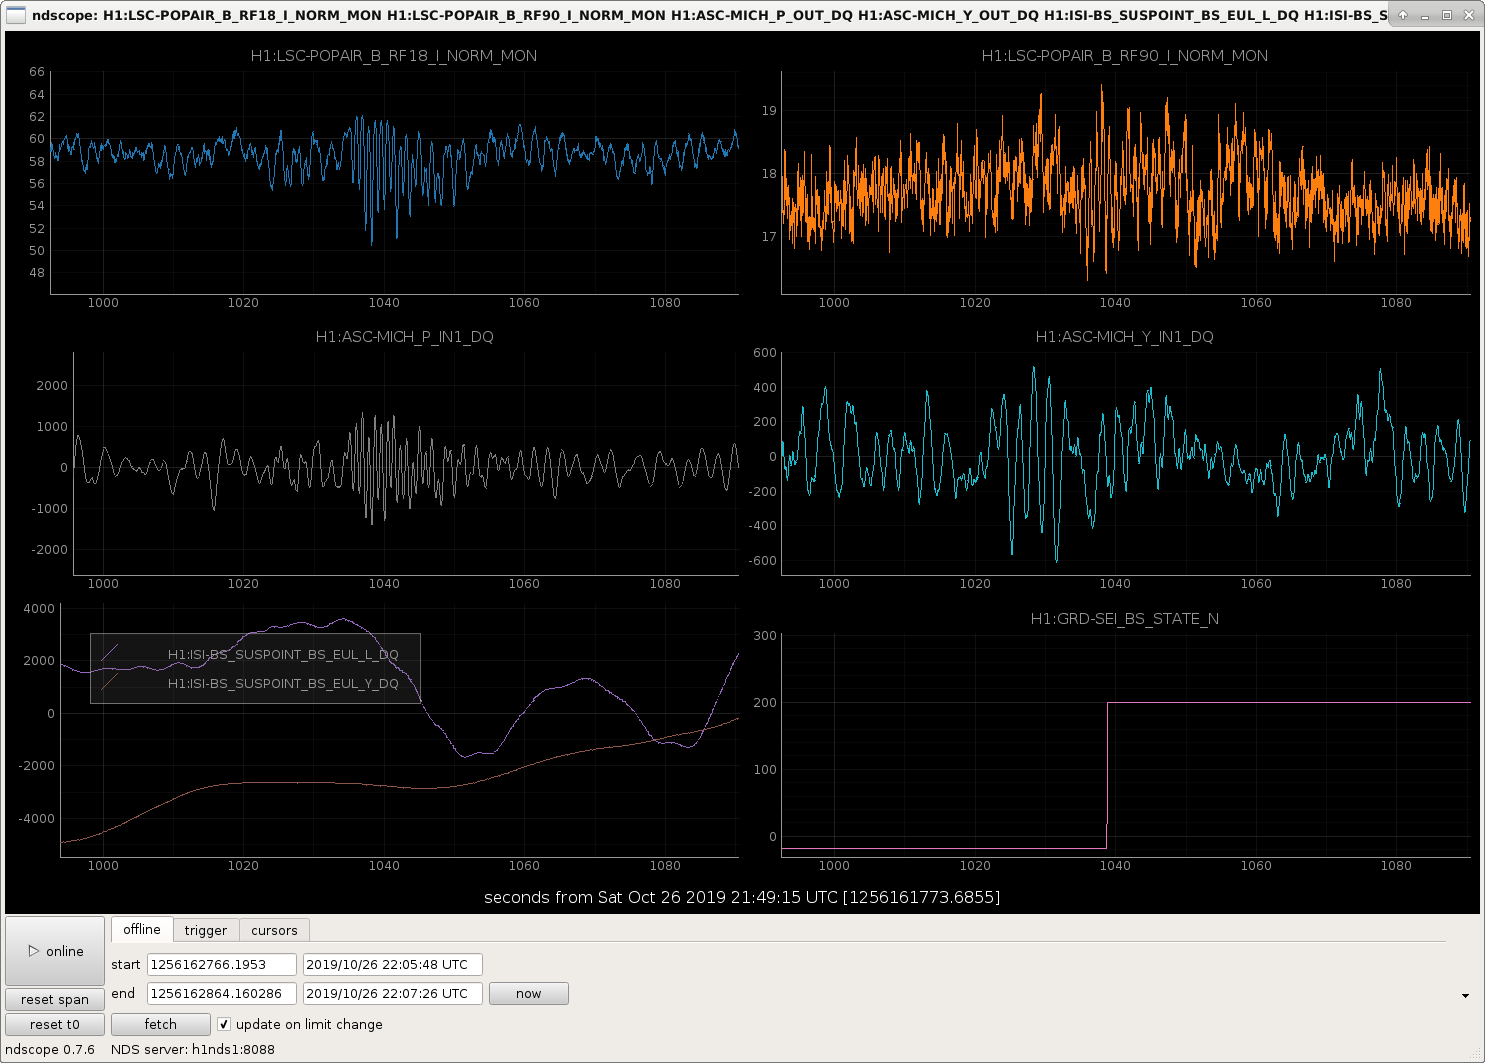Click the reset t0 button
Viewport: 1485px width, 1063px height.
pos(55,1024)
